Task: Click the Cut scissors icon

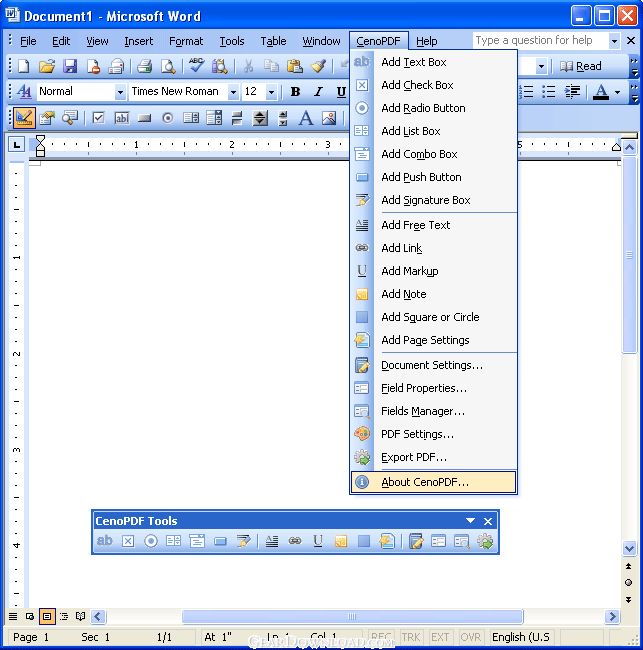Action: point(248,66)
